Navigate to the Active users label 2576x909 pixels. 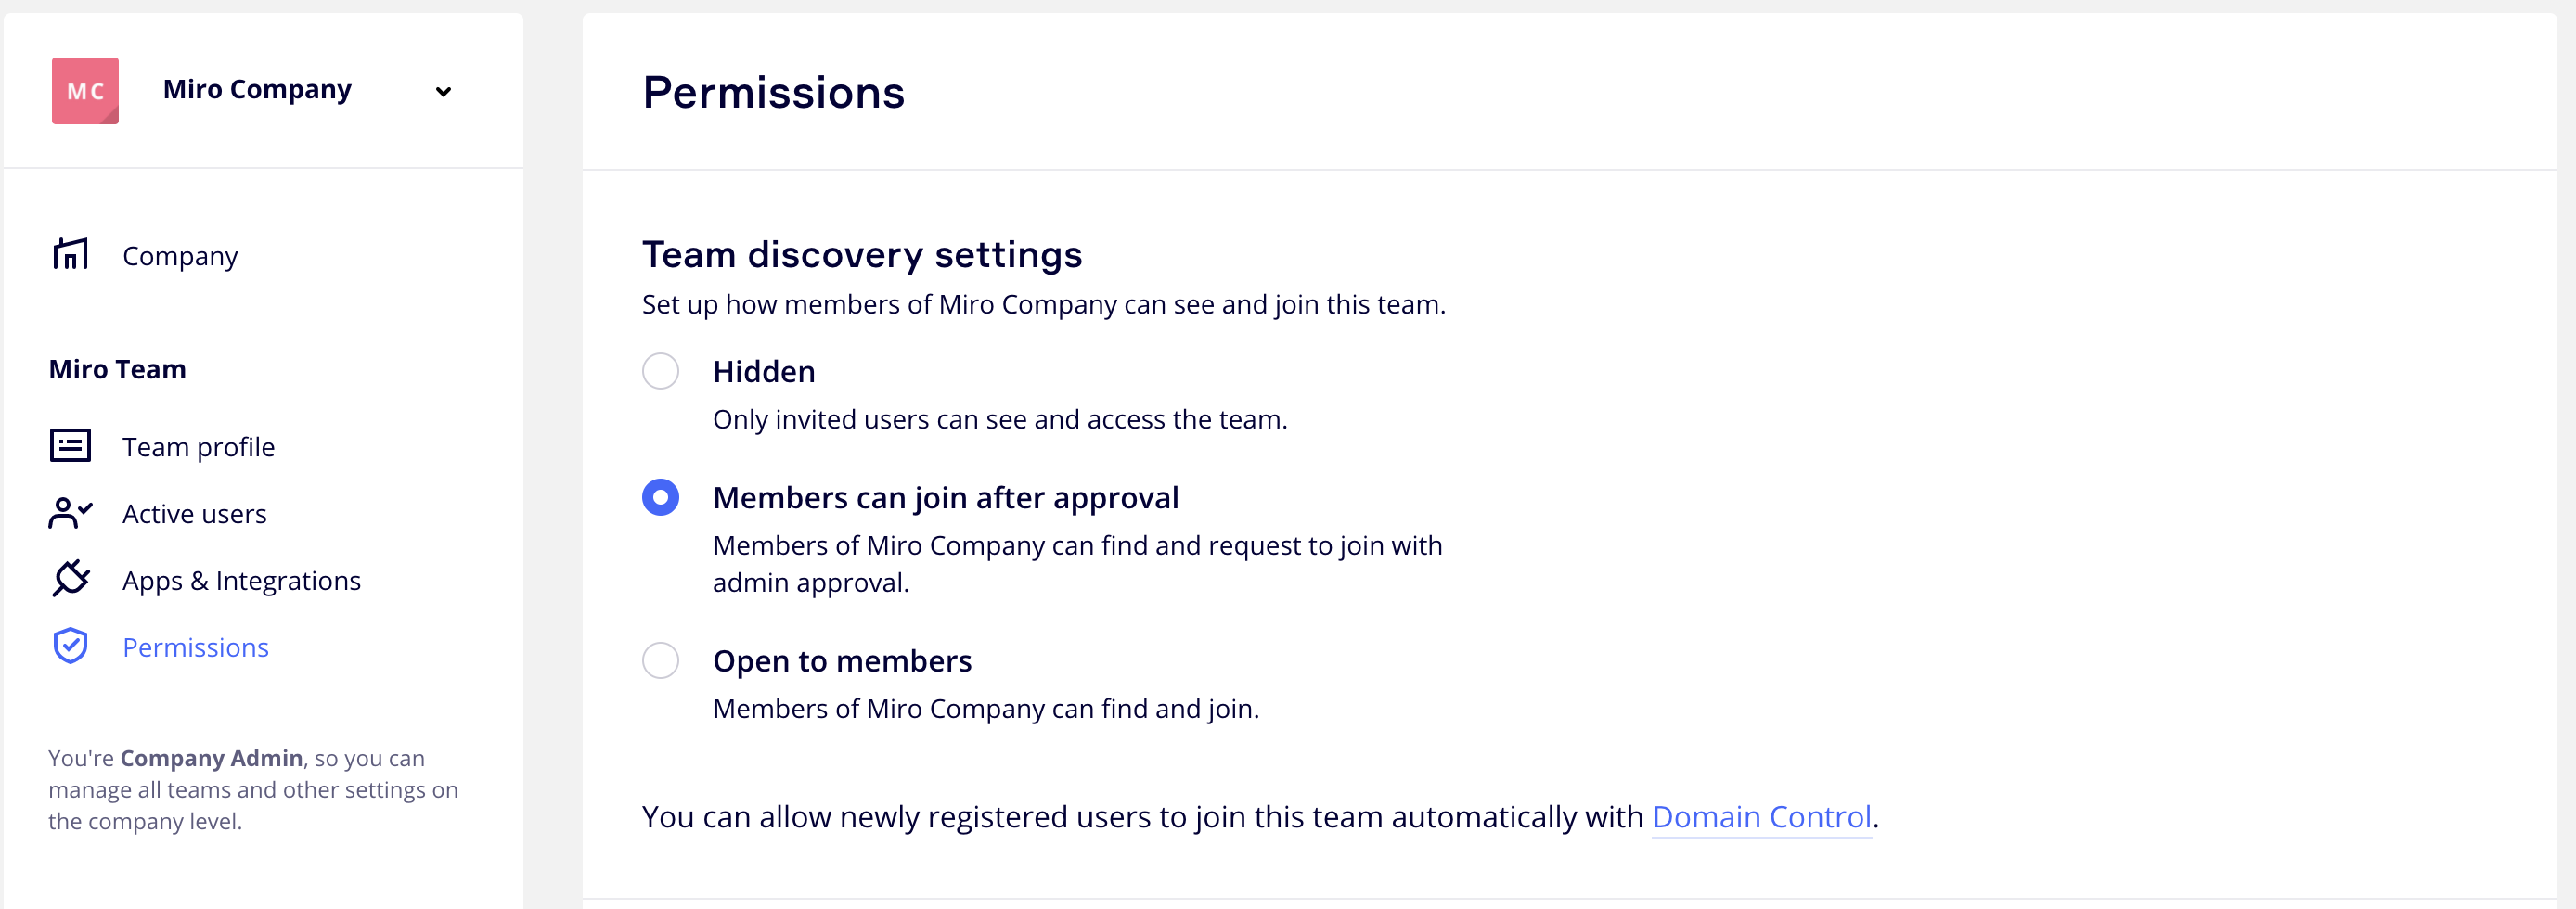[x=194, y=514]
